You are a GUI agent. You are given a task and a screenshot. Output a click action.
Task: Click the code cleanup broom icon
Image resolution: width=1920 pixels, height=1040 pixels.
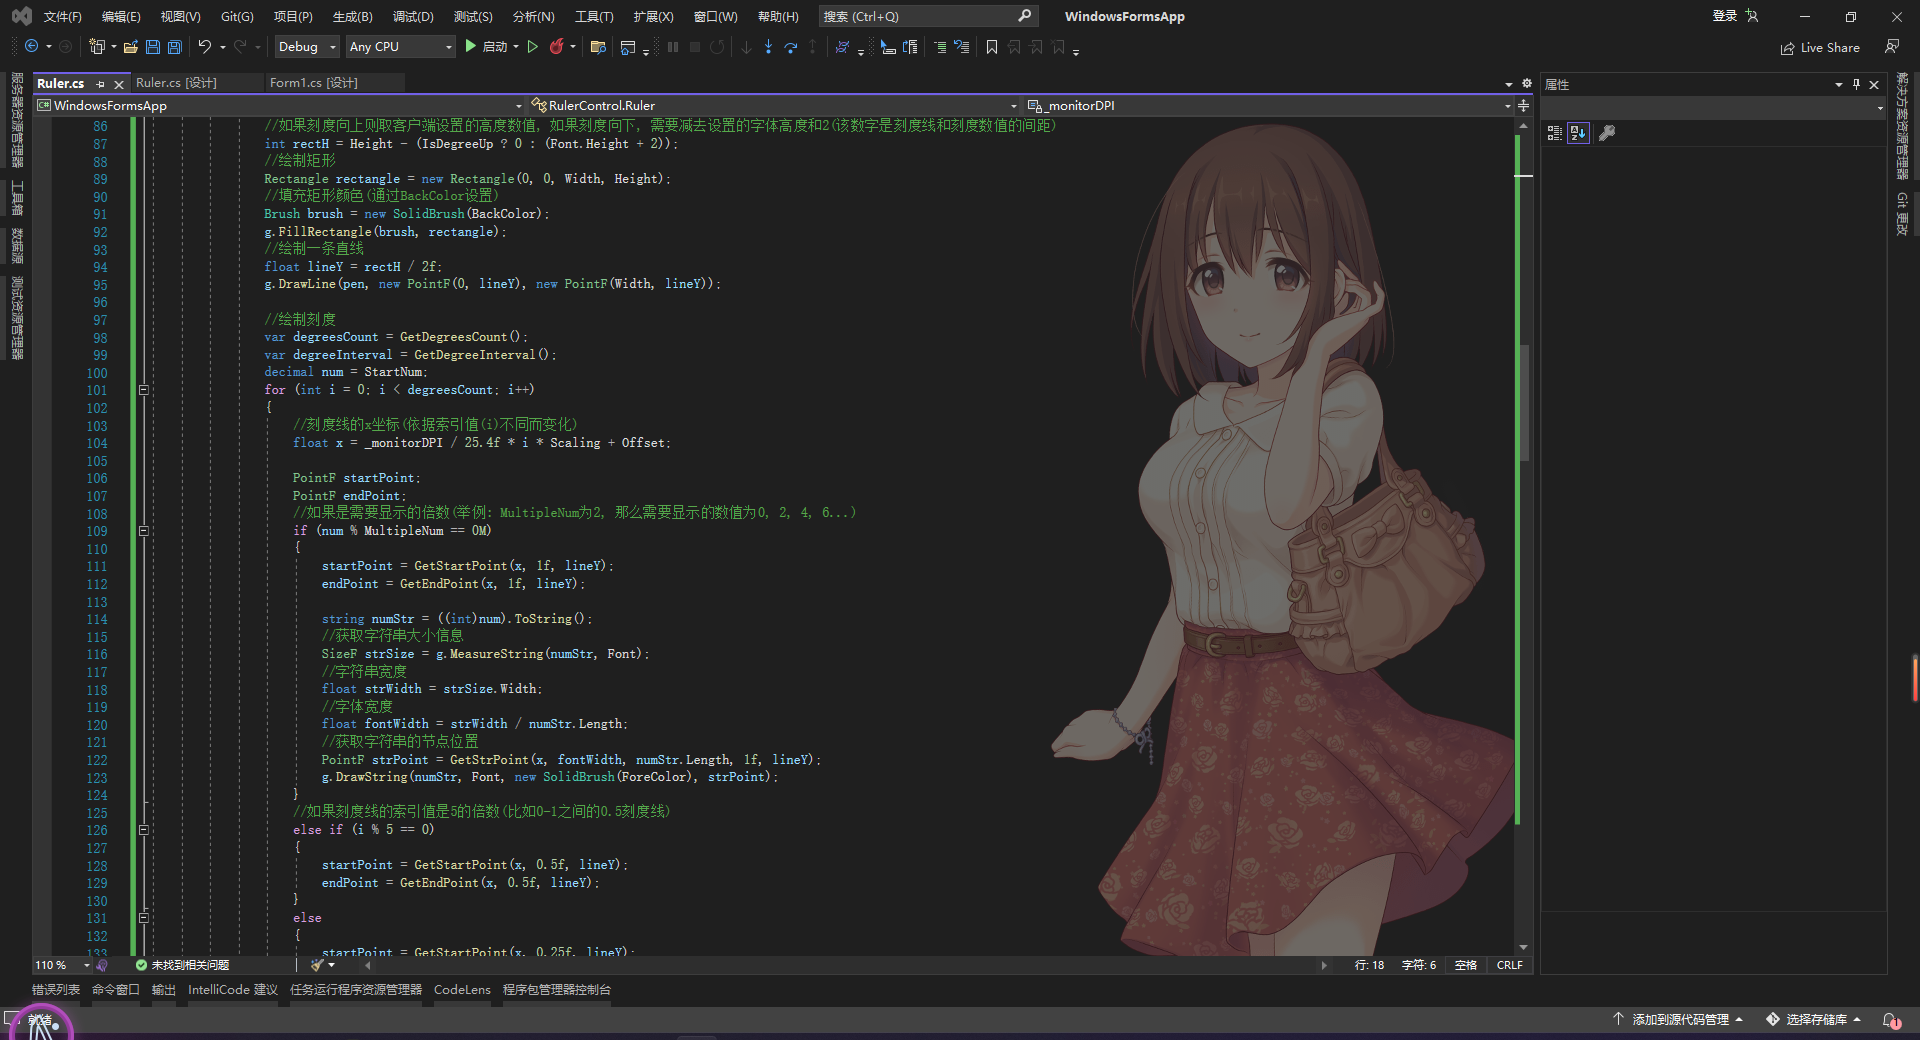(317, 965)
